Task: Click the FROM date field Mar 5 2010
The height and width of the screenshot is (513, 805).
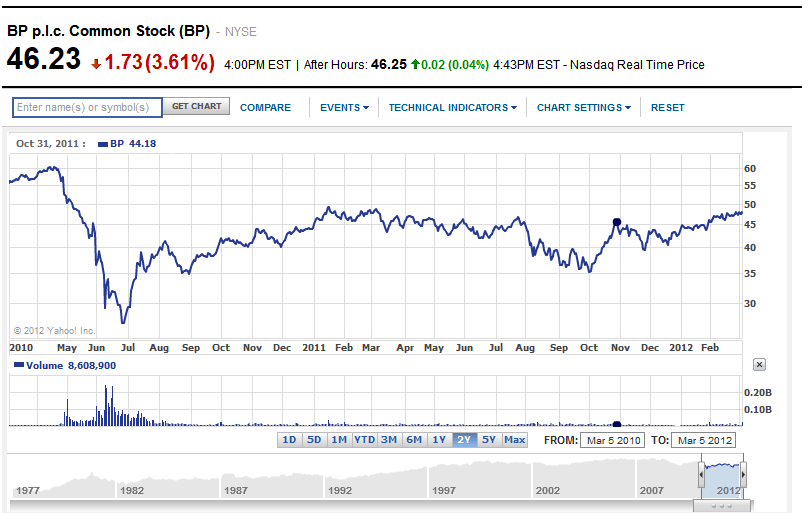Action: (612, 441)
